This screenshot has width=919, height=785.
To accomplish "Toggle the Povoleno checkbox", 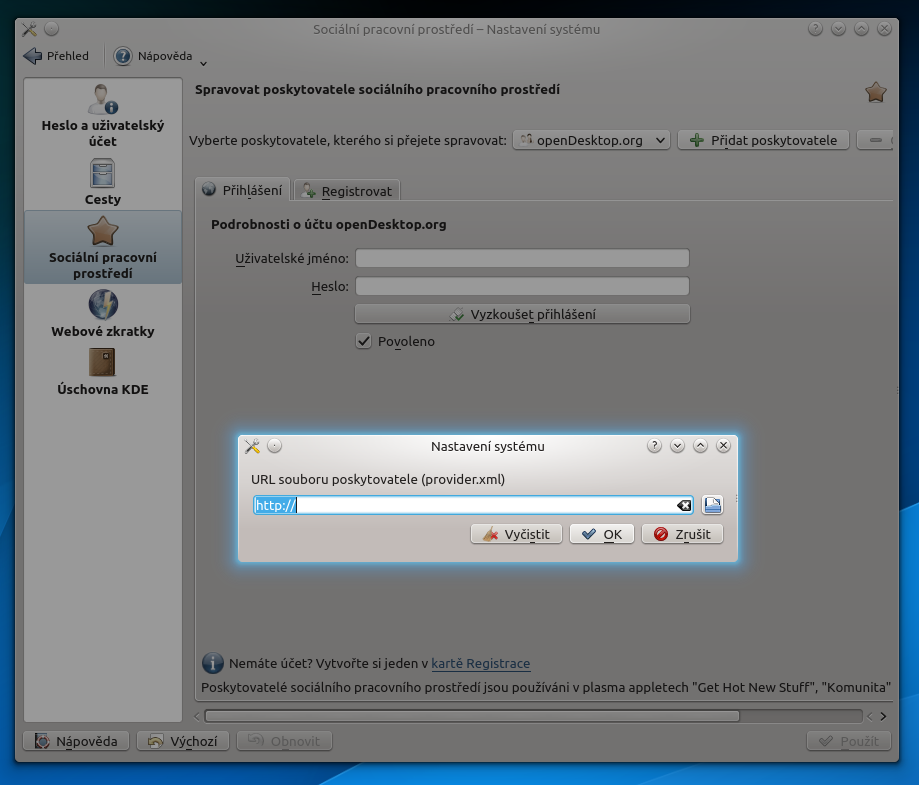I will [x=363, y=341].
